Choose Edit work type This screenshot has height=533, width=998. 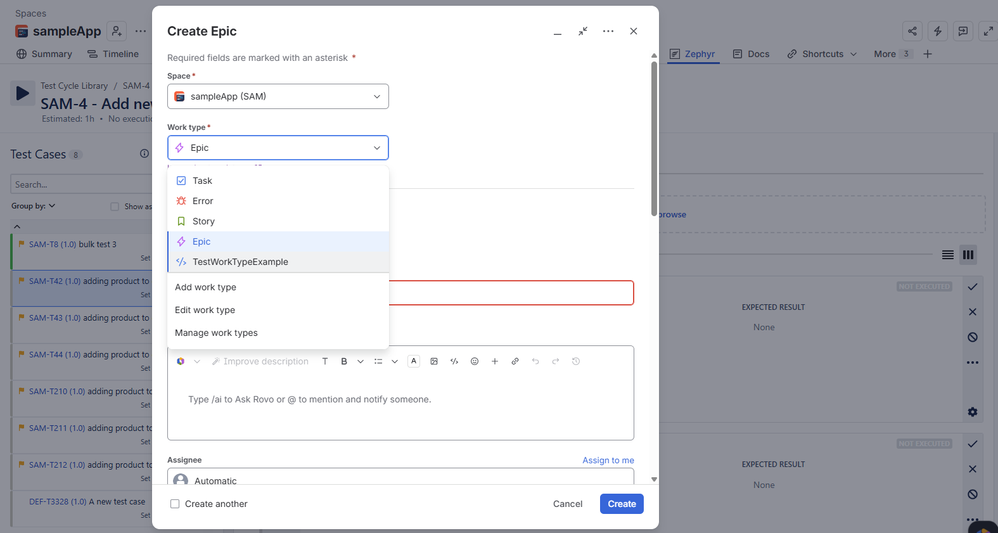[278, 310]
